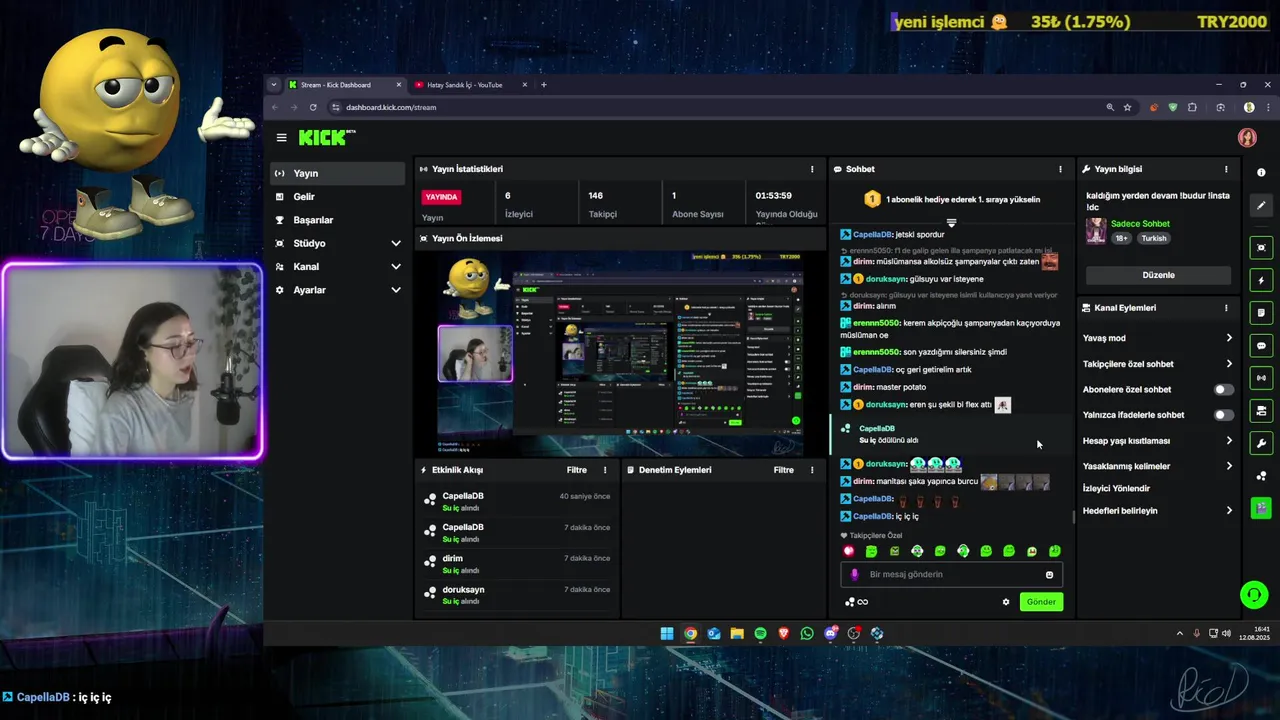
Task: Open Hesap yaşı kısıtlaması options
Action: (1158, 441)
